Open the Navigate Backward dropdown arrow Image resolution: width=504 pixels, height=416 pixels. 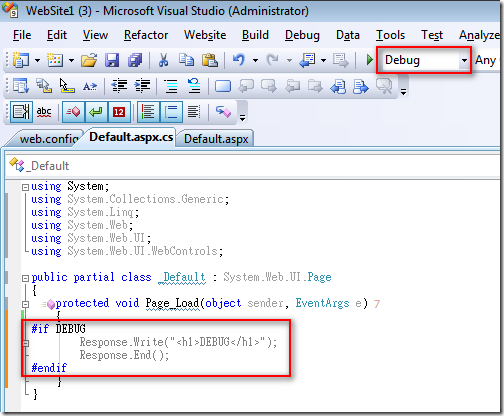tap(323, 61)
